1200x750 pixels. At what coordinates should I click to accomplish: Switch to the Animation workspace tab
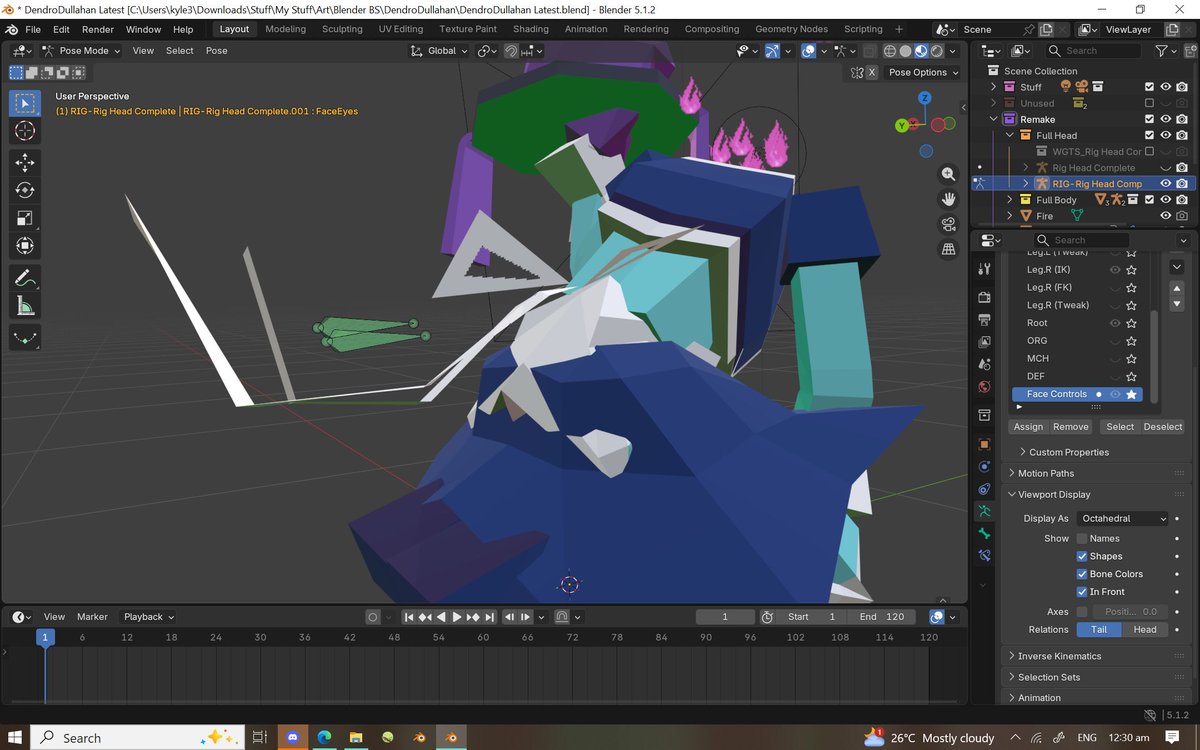pyautogui.click(x=586, y=29)
